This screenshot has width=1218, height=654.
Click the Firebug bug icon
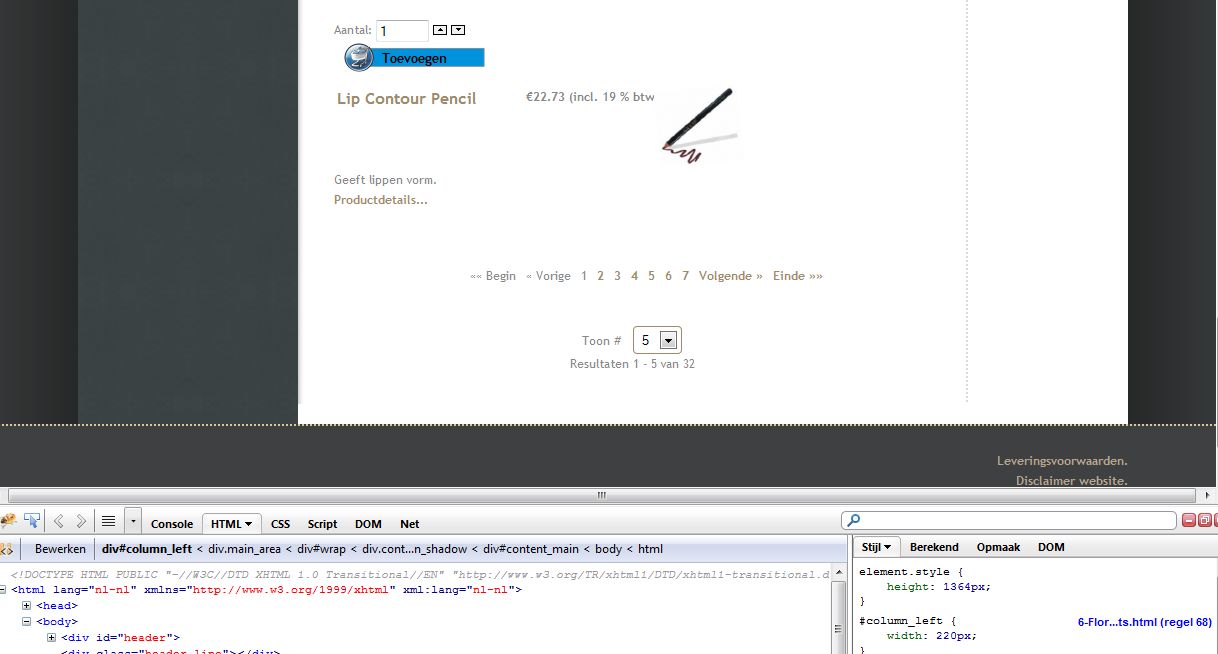(x=8, y=521)
